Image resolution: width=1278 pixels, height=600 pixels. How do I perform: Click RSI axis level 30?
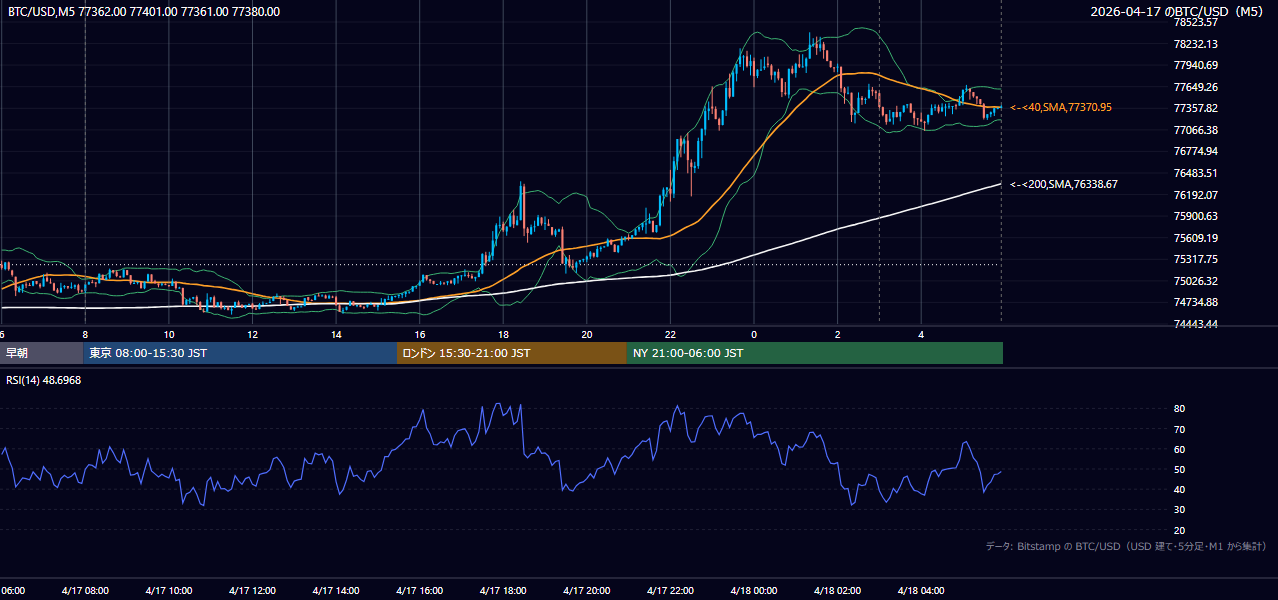1179,509
